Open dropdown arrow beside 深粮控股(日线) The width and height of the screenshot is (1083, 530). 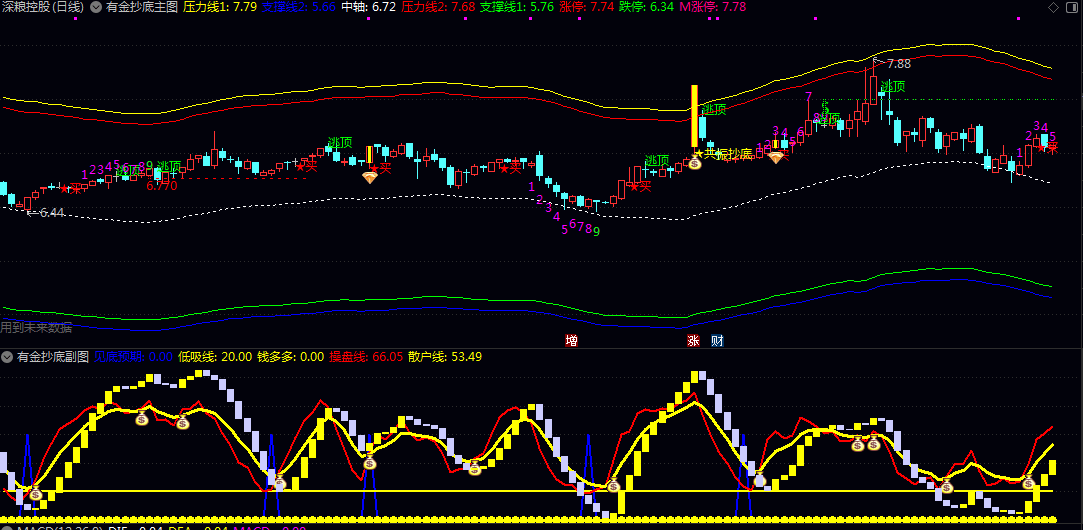95,8
